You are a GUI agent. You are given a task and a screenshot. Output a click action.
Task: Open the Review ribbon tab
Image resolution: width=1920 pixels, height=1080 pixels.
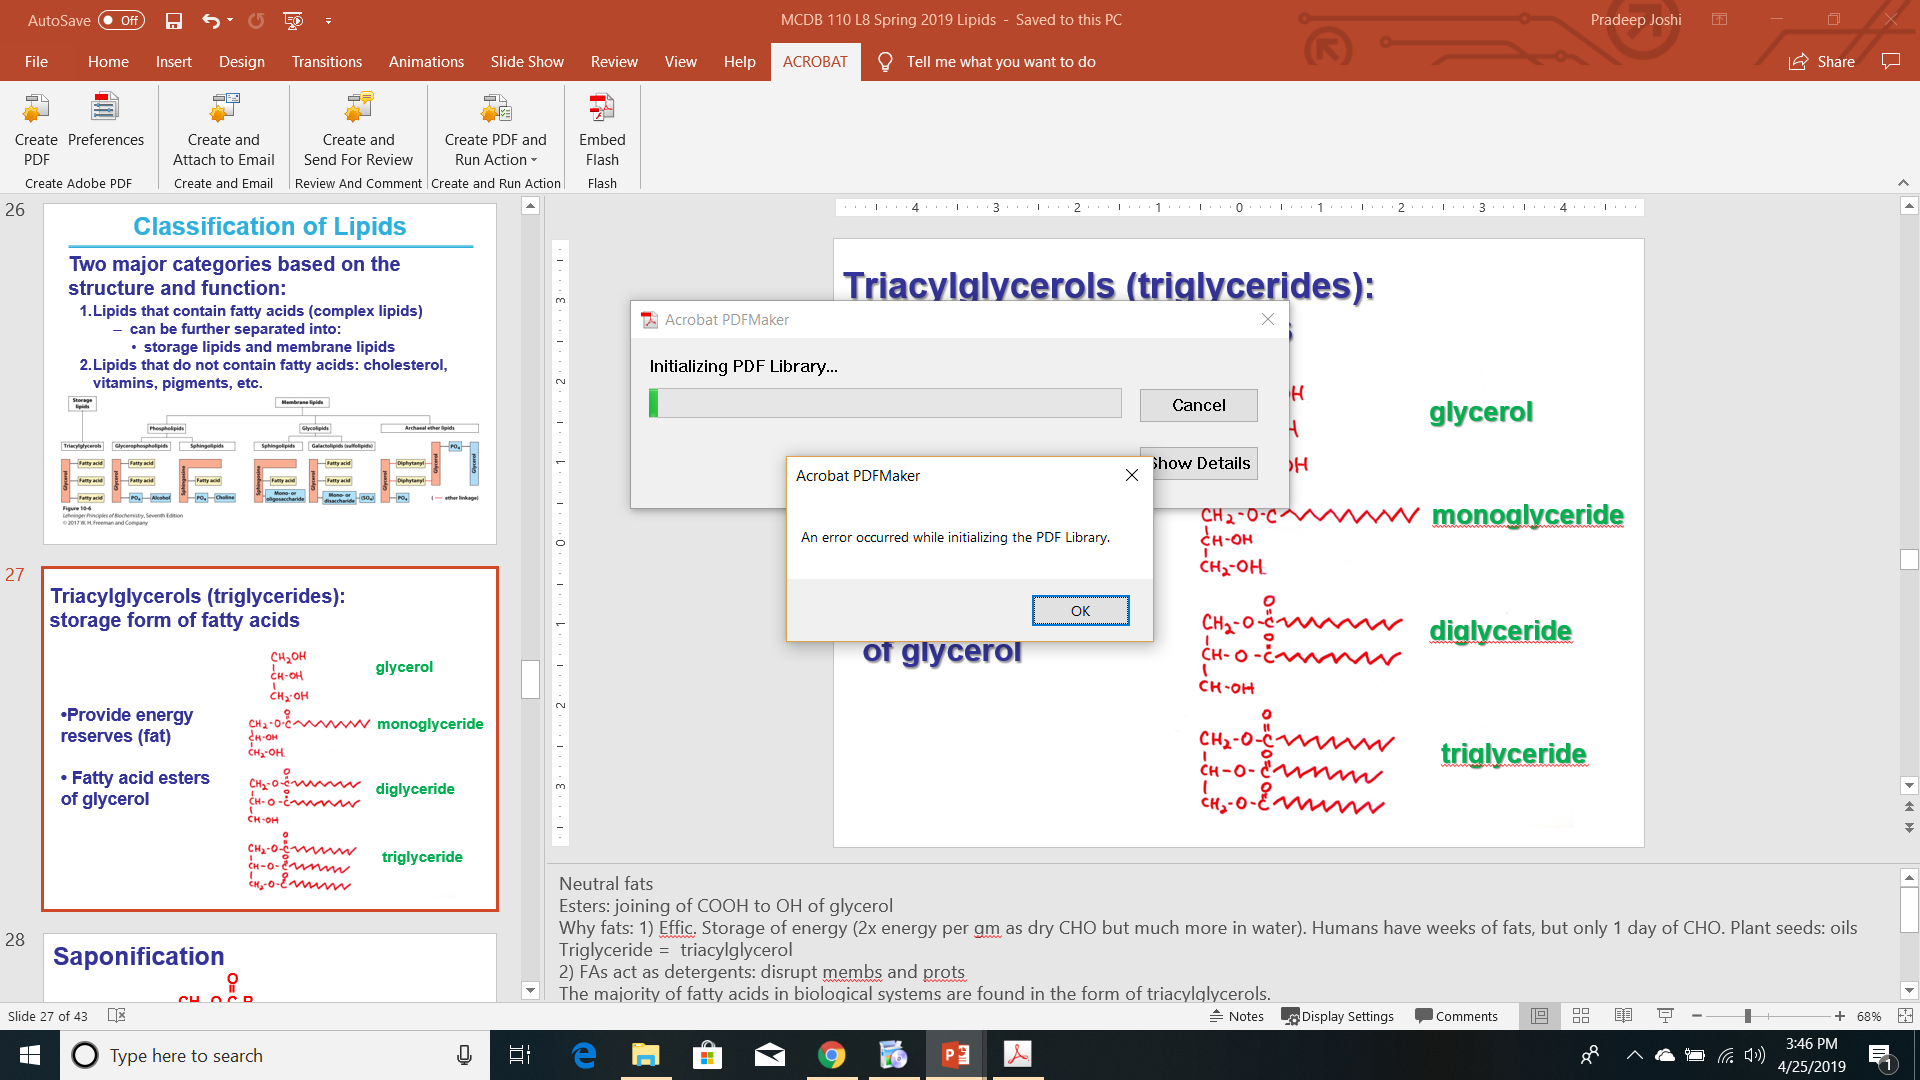[x=613, y=61]
